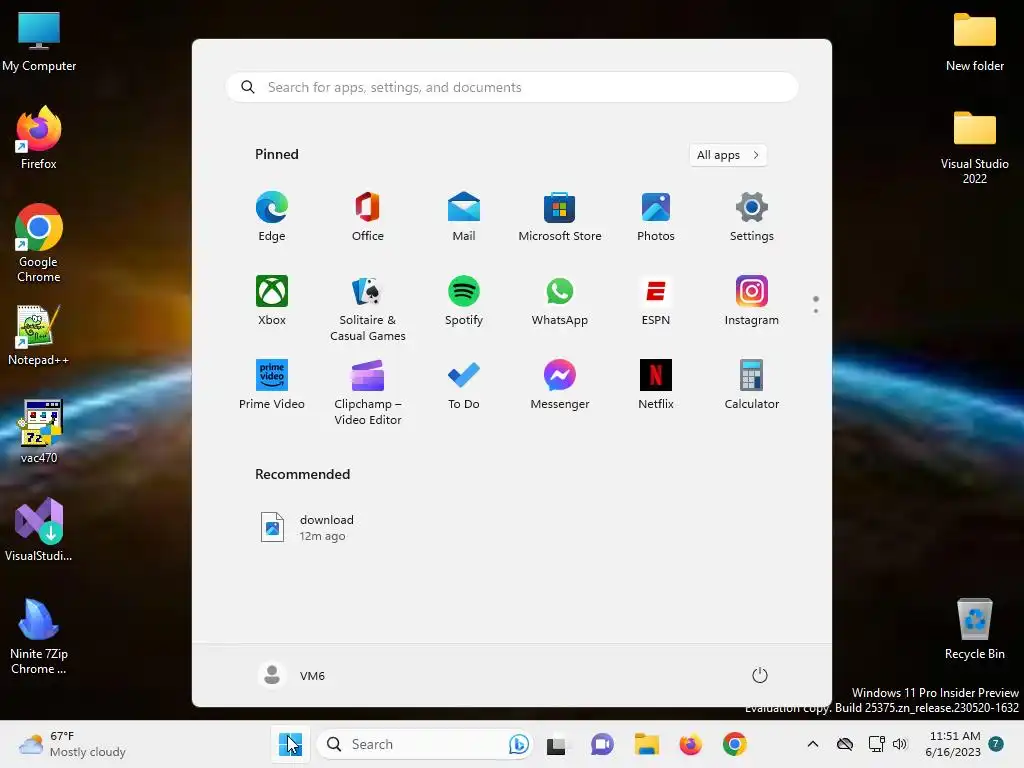Open the Mail app

tap(464, 217)
